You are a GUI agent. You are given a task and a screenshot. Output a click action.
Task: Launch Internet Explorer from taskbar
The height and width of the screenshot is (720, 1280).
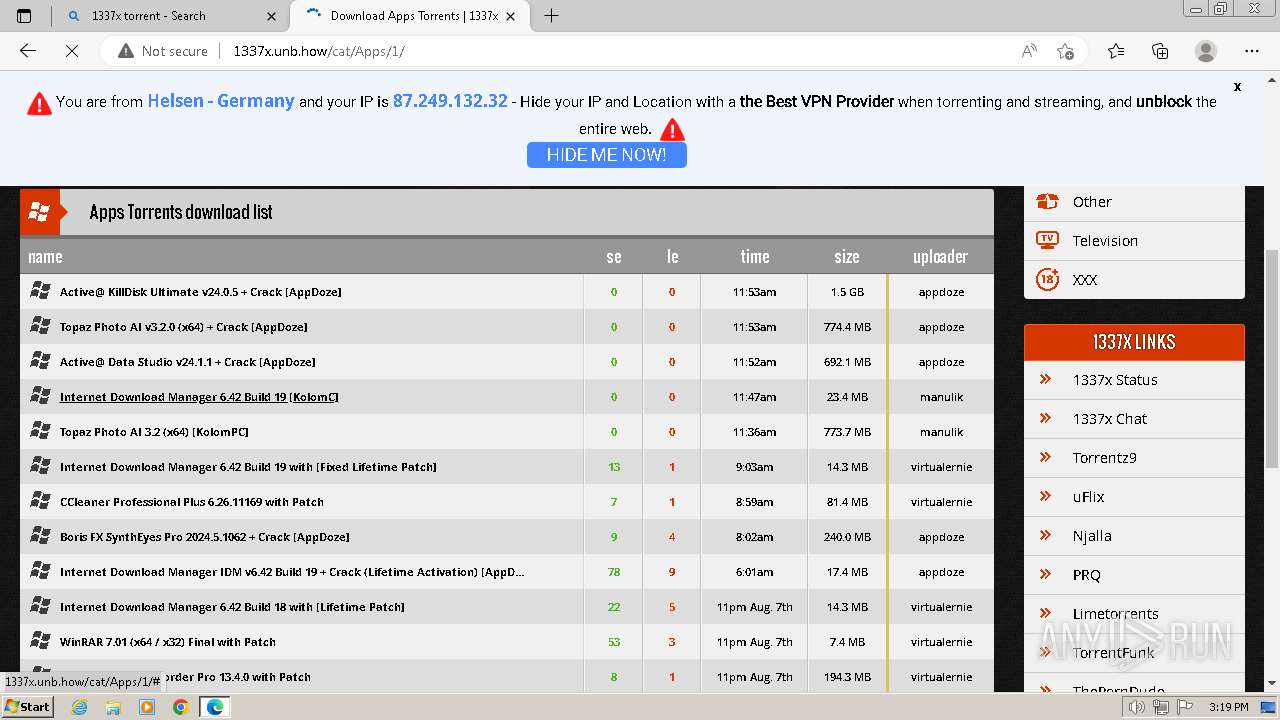coord(80,707)
